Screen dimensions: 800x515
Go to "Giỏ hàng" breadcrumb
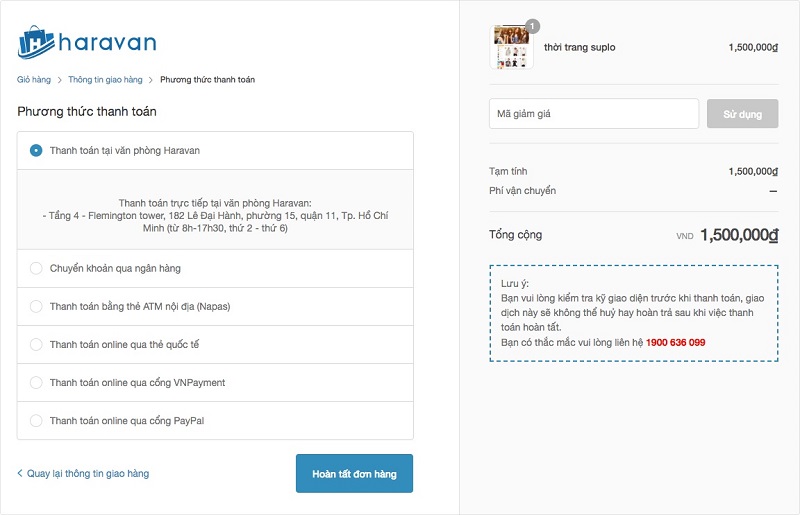(x=34, y=79)
